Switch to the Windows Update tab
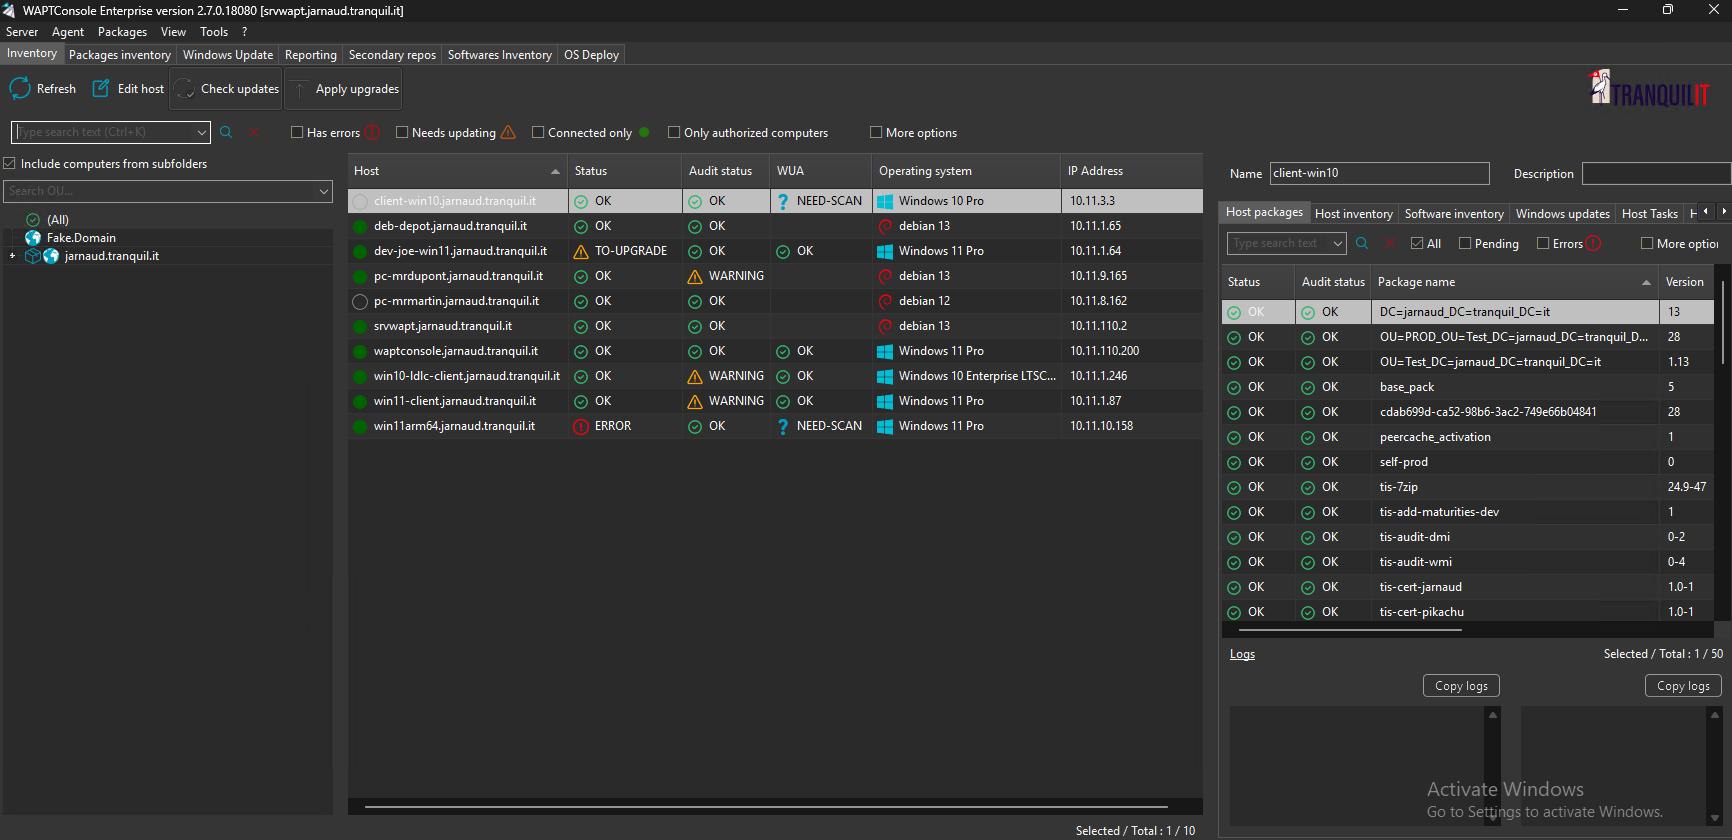 pos(228,55)
